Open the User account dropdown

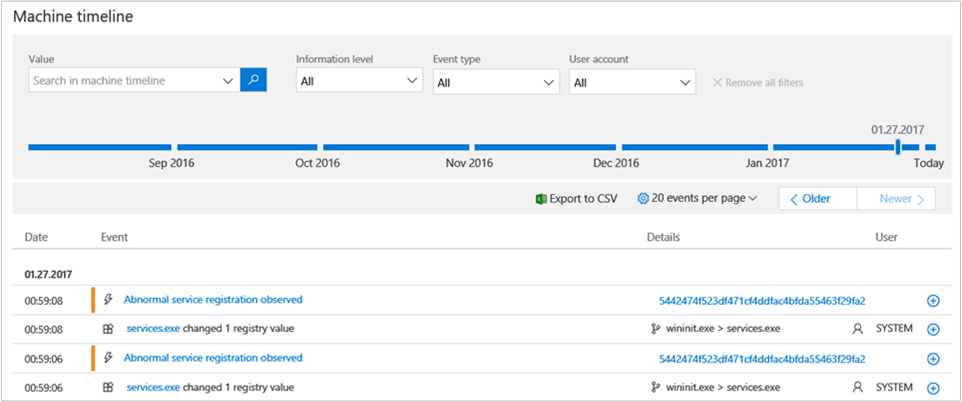631,83
